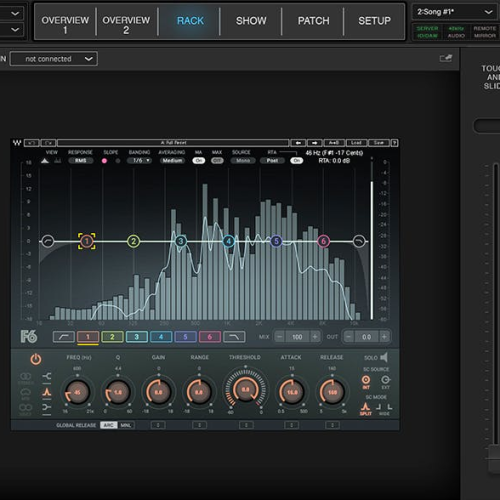Toggle the MAX Off switch
500x500 pixels.
coord(217,161)
